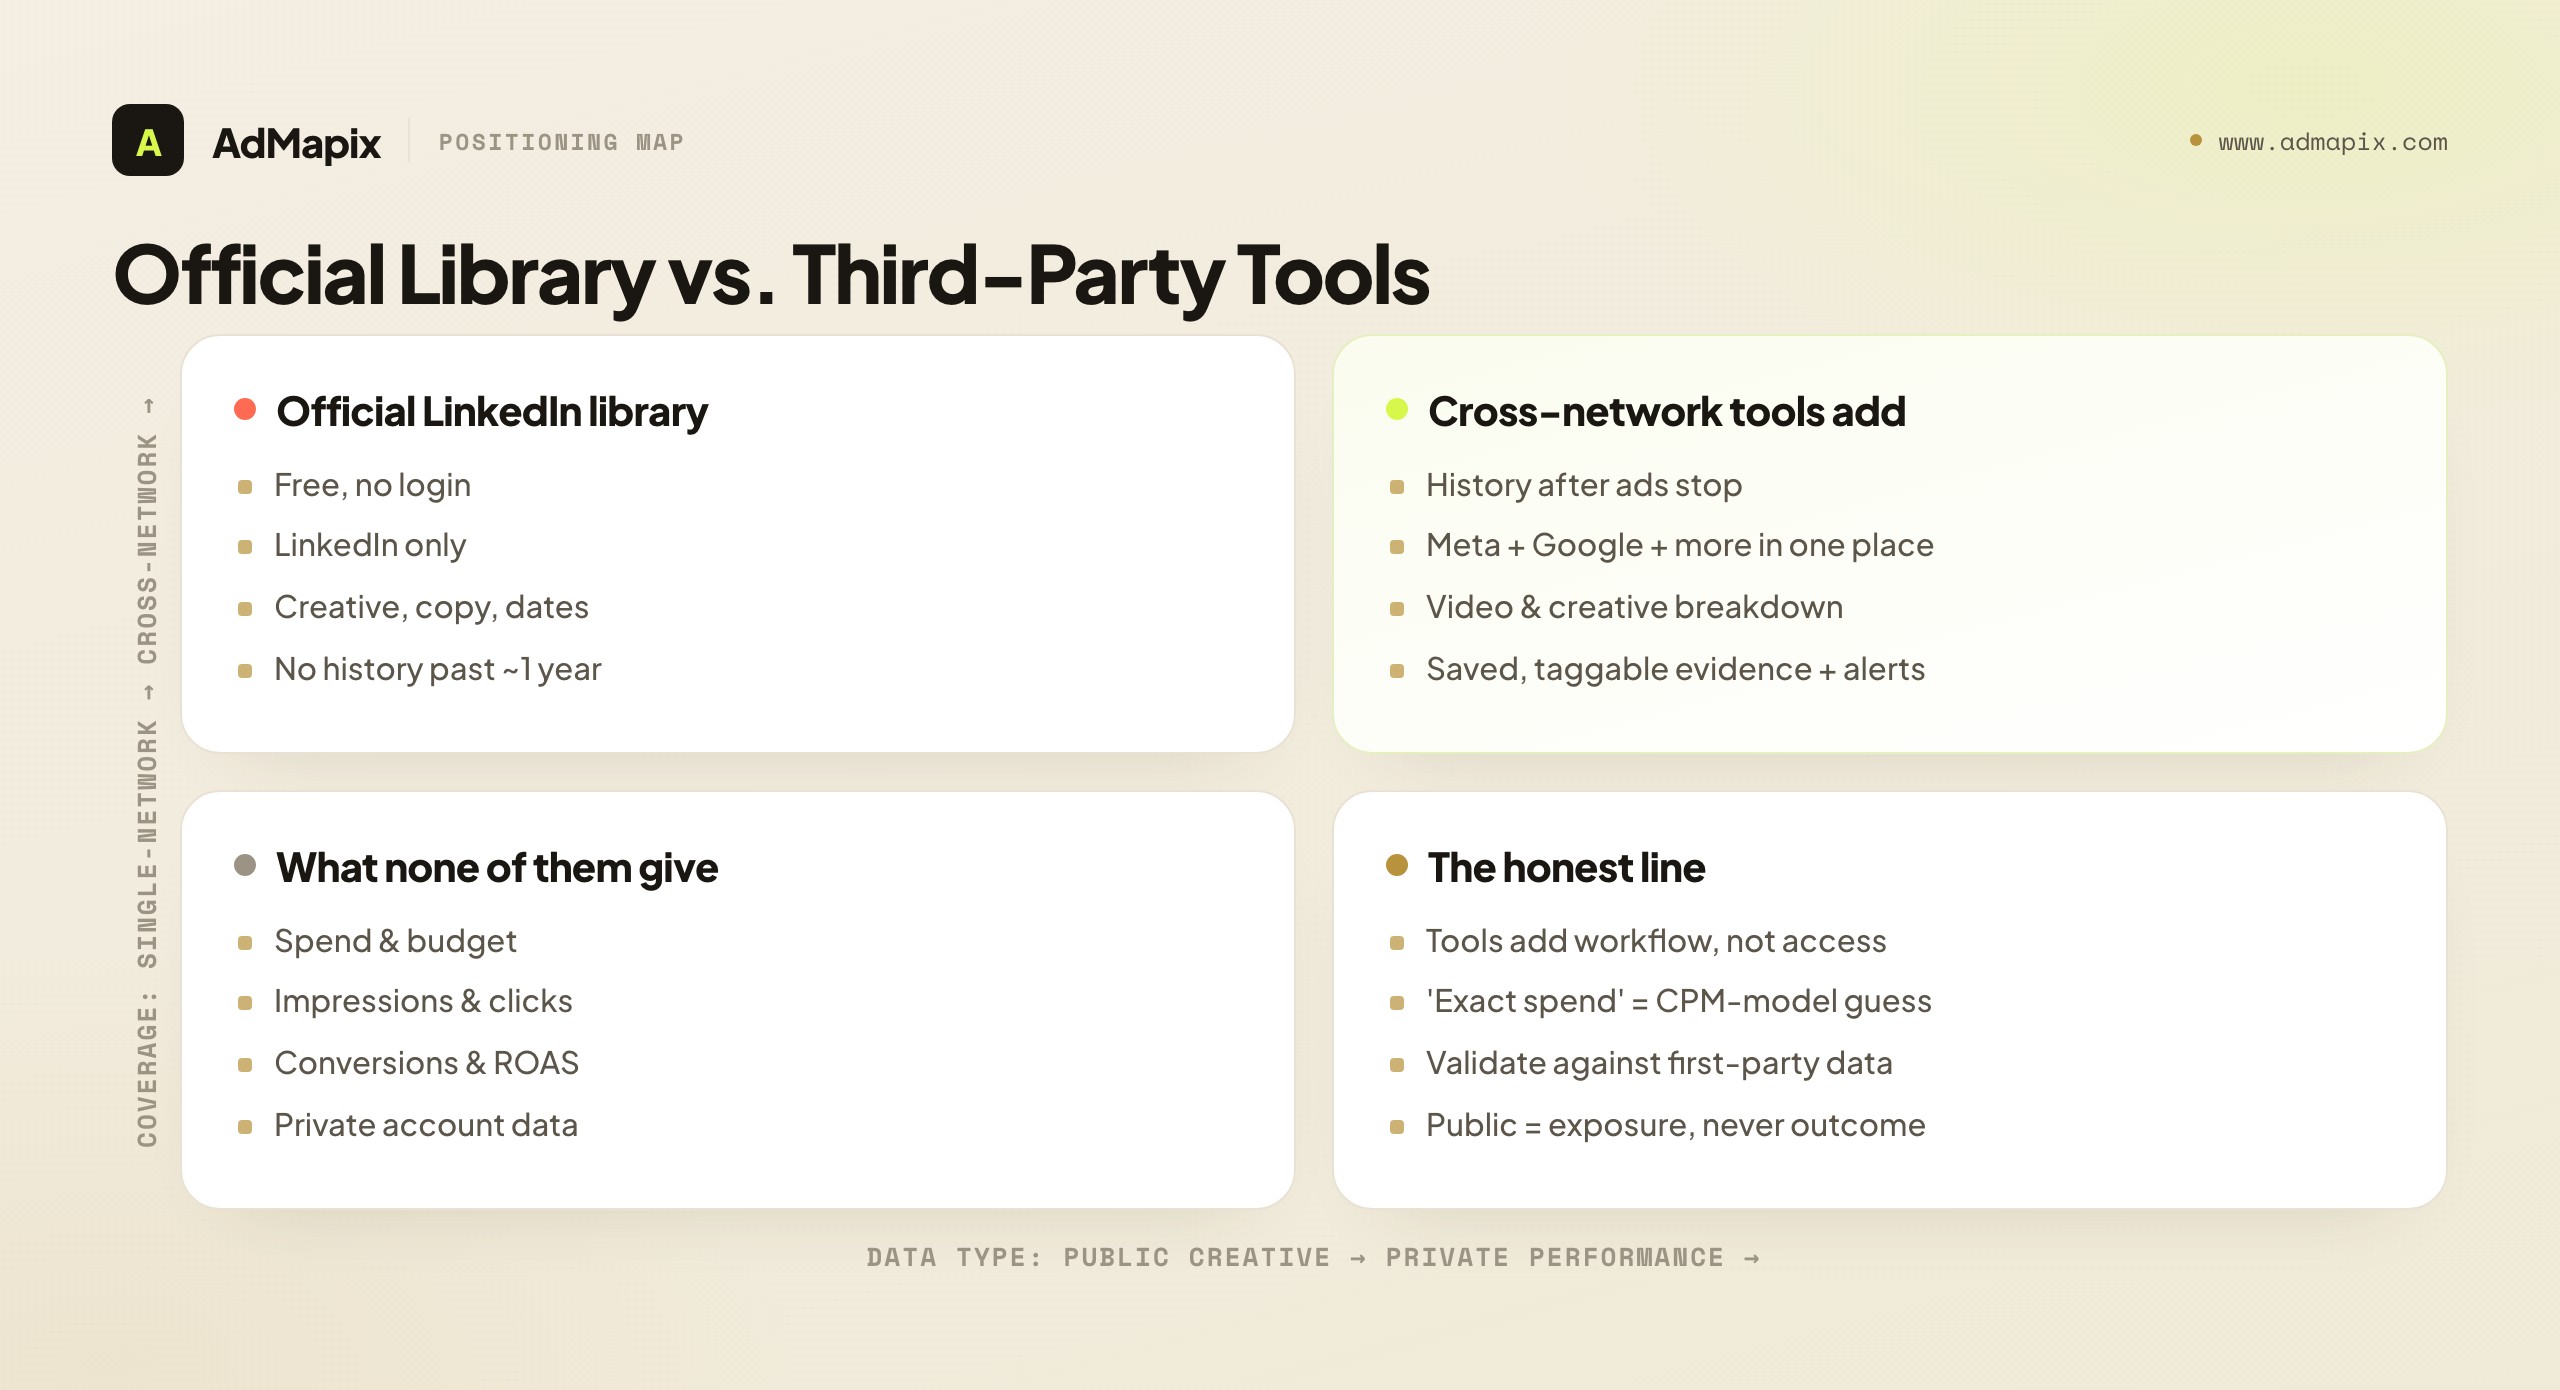Click the Creative, copy, dates item
Image resolution: width=2560 pixels, height=1390 pixels.
[431, 608]
